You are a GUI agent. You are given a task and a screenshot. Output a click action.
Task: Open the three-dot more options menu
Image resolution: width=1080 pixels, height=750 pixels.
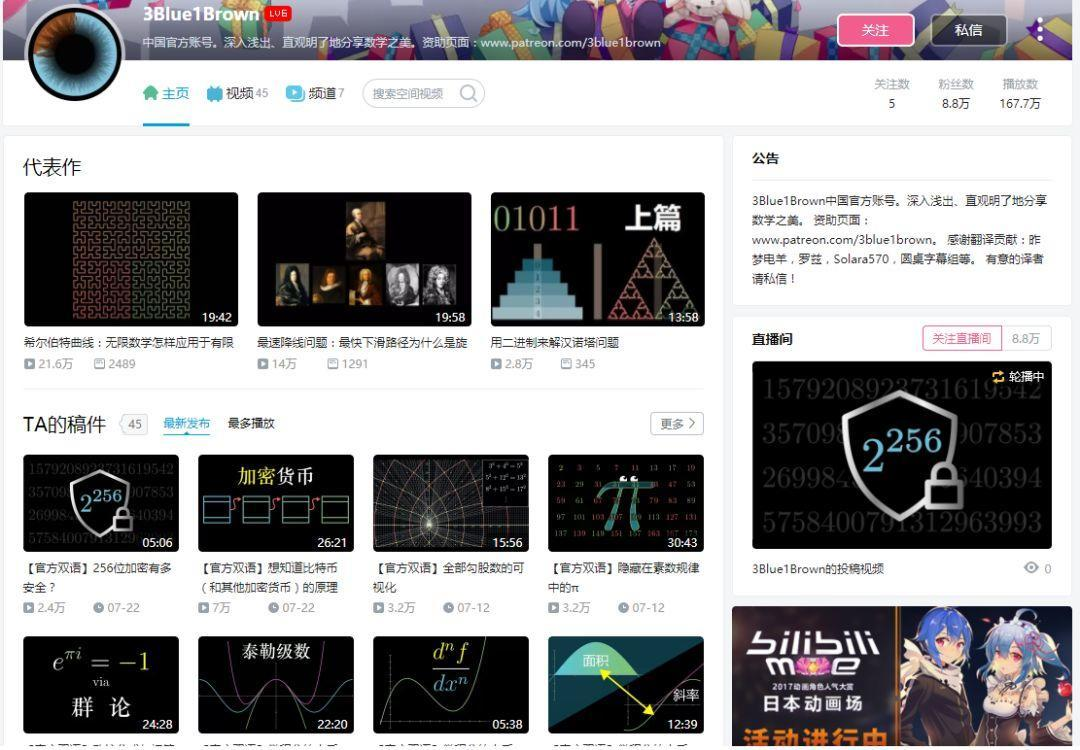tap(1040, 30)
